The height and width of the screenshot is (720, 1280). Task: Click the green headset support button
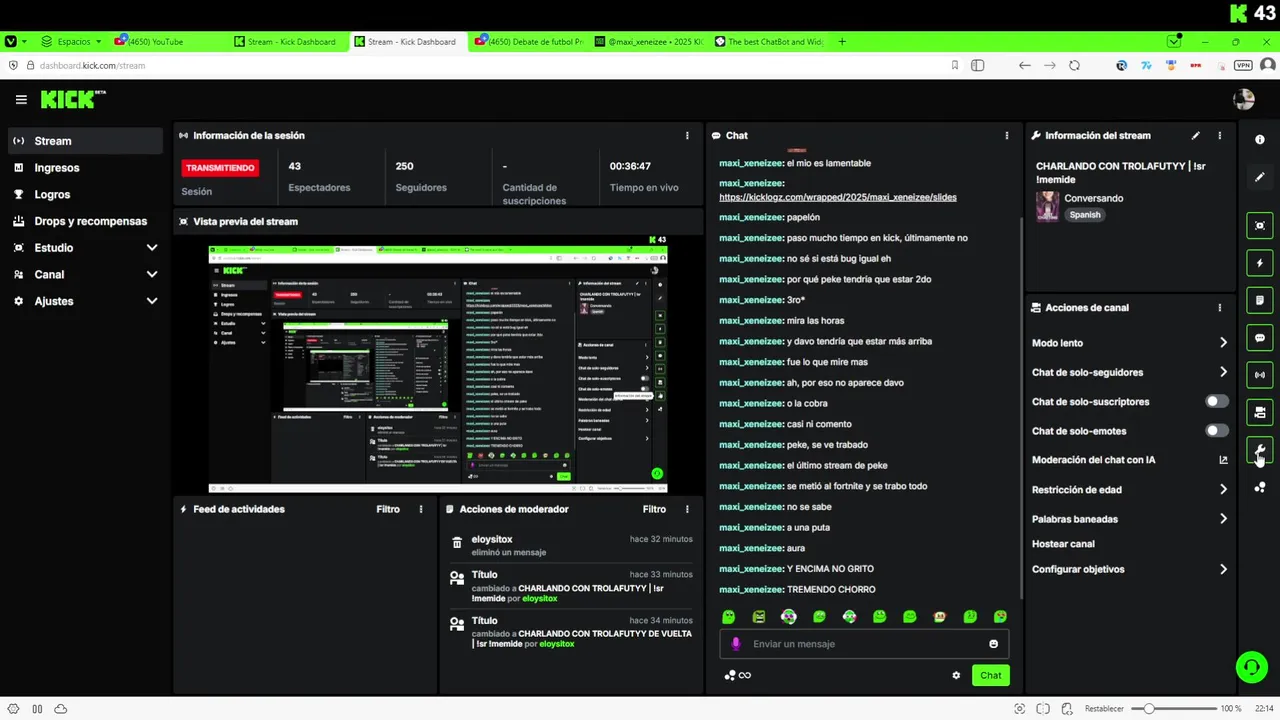point(1251,667)
